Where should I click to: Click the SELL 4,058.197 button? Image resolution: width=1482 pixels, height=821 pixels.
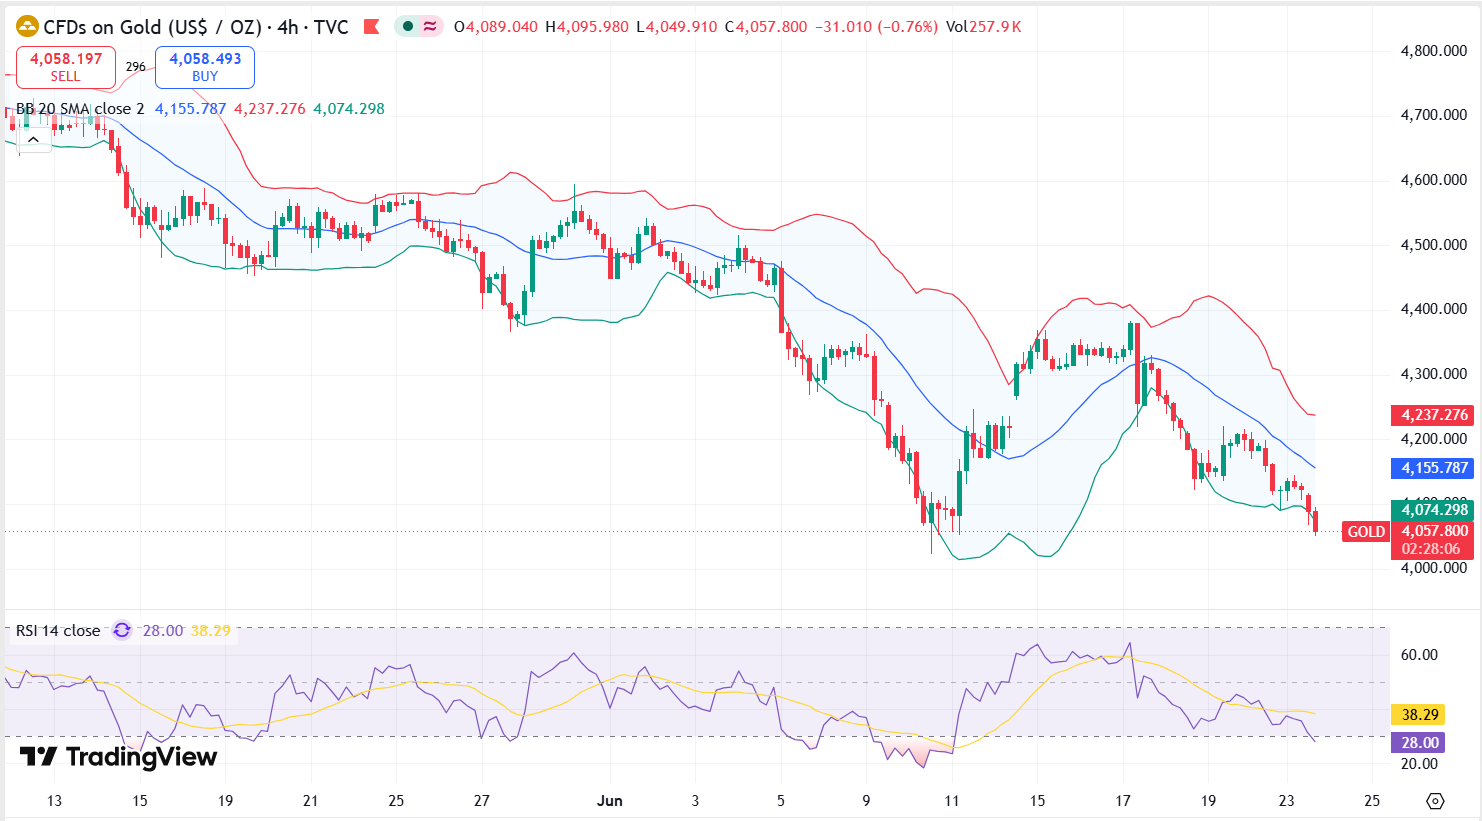point(66,67)
